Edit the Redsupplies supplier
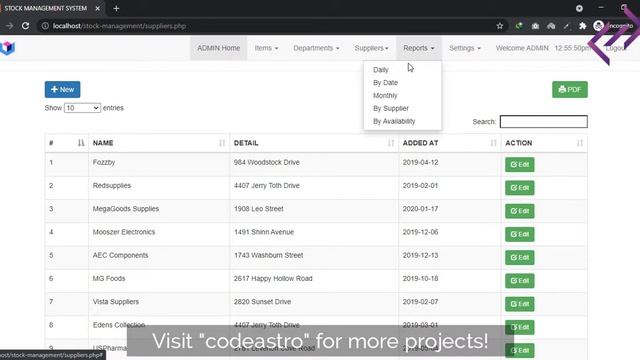The width and height of the screenshot is (640, 360). tap(520, 188)
